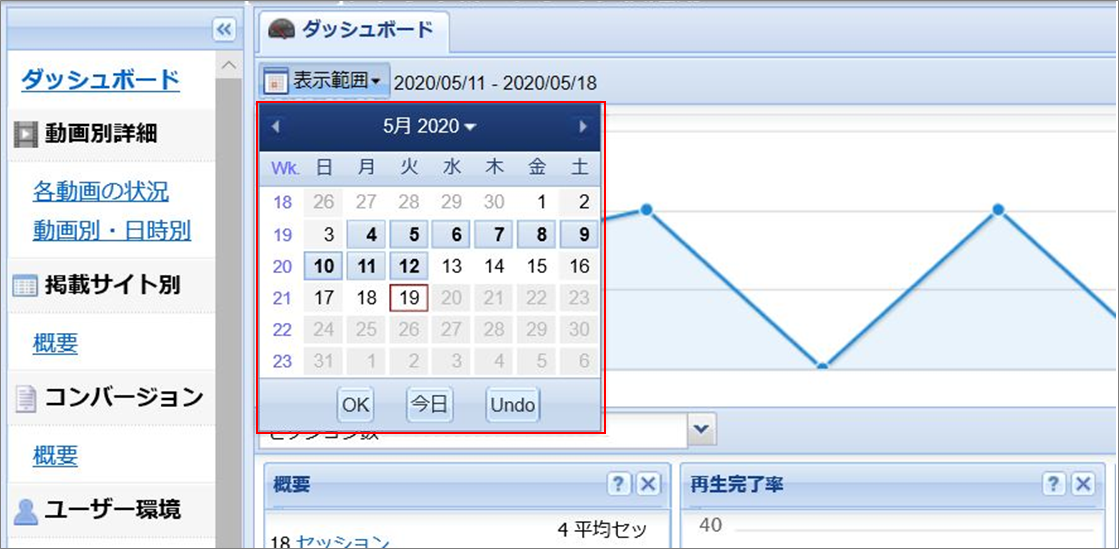The image size is (1119, 549).
Task: Close the 概要 panel
Action: pos(648,485)
